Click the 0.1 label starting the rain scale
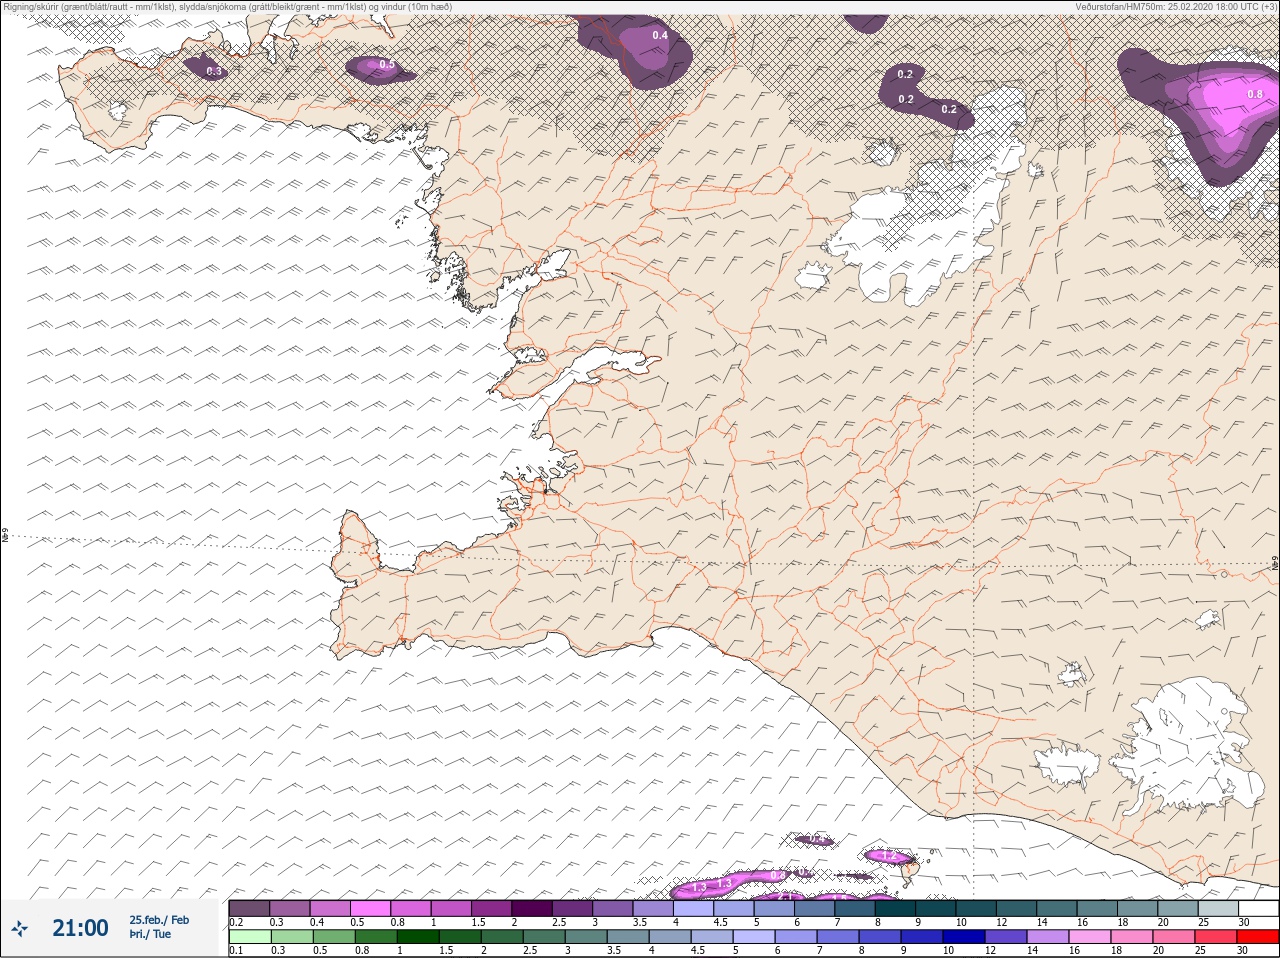 pyautogui.click(x=236, y=951)
